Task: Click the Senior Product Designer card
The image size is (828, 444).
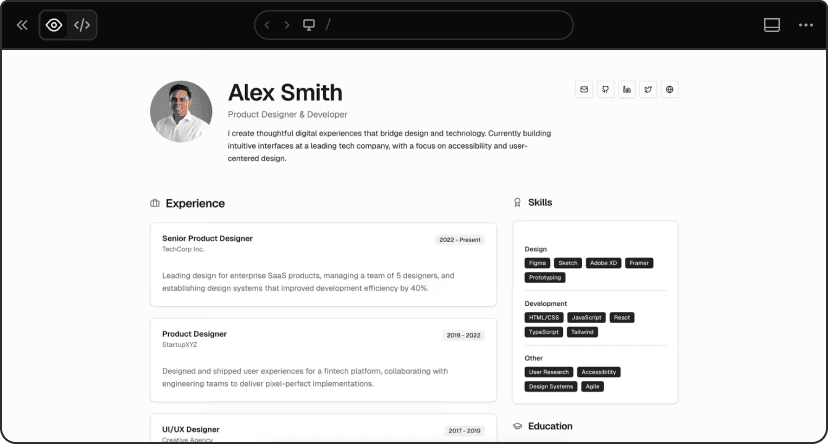Action: [x=323, y=264]
